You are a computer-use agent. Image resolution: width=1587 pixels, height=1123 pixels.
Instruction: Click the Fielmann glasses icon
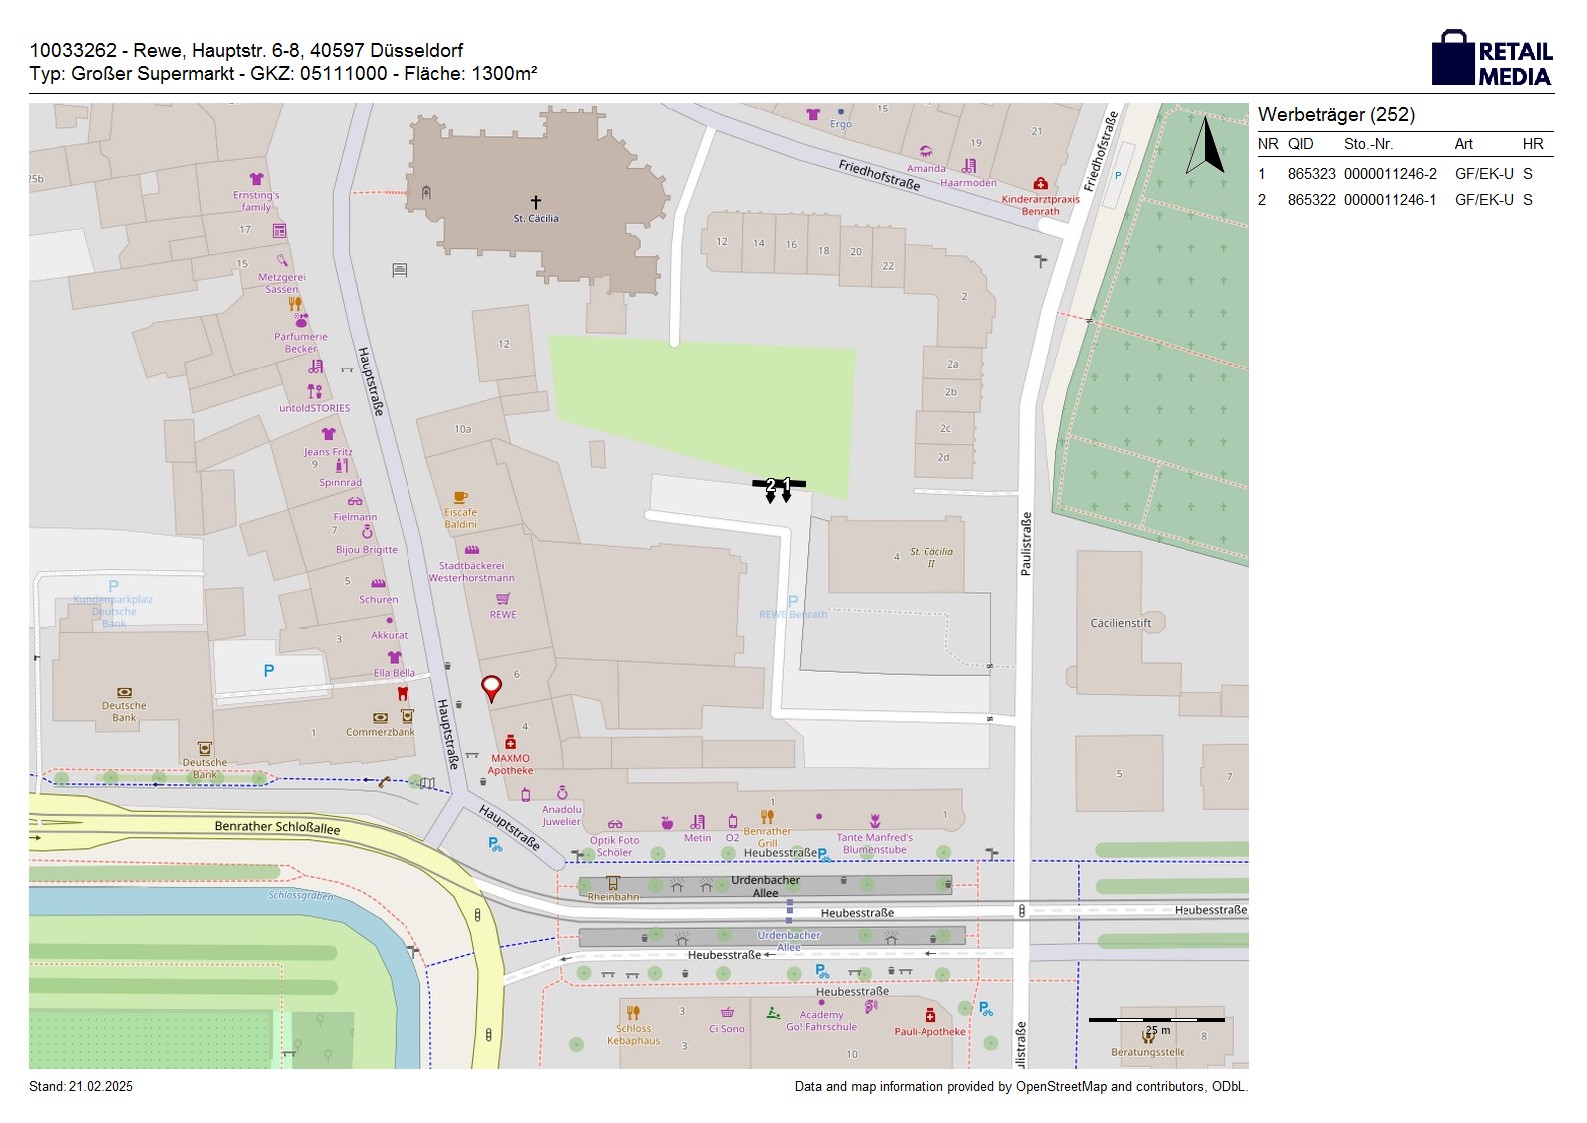tap(355, 502)
